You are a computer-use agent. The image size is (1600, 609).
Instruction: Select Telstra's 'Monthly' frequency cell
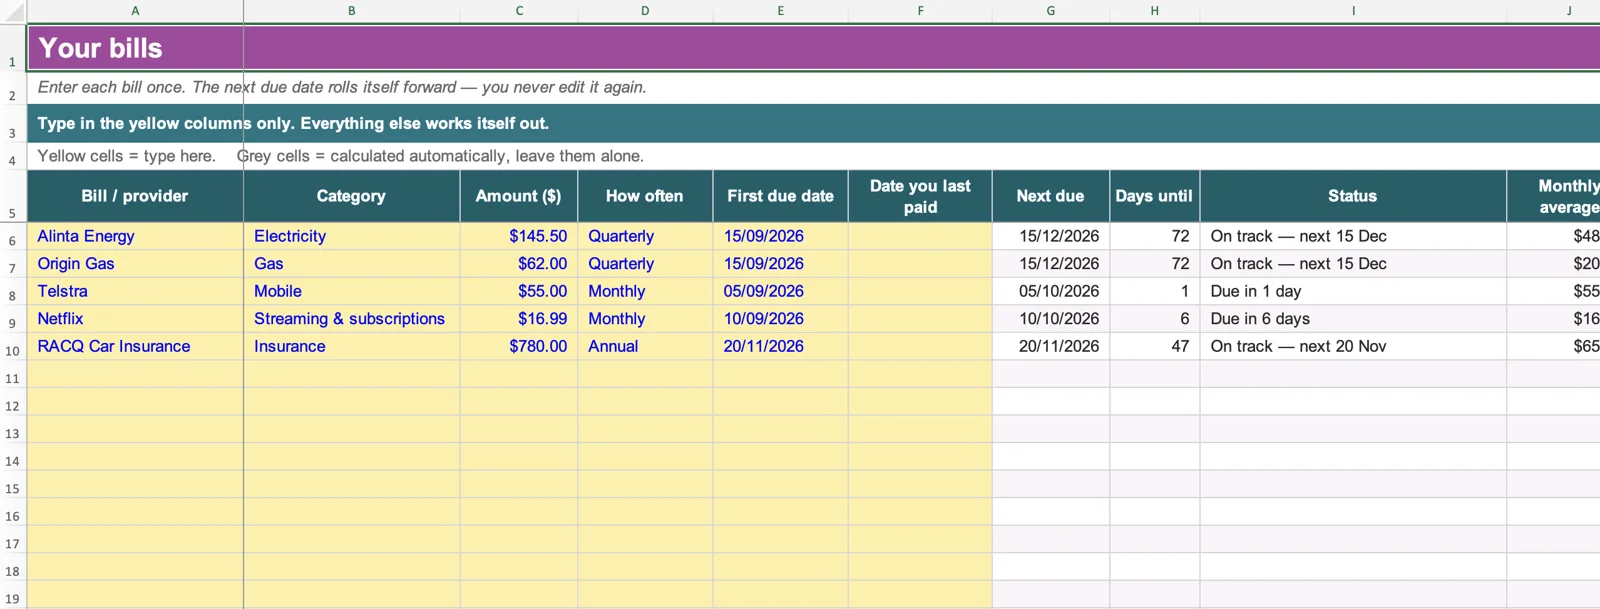click(645, 291)
